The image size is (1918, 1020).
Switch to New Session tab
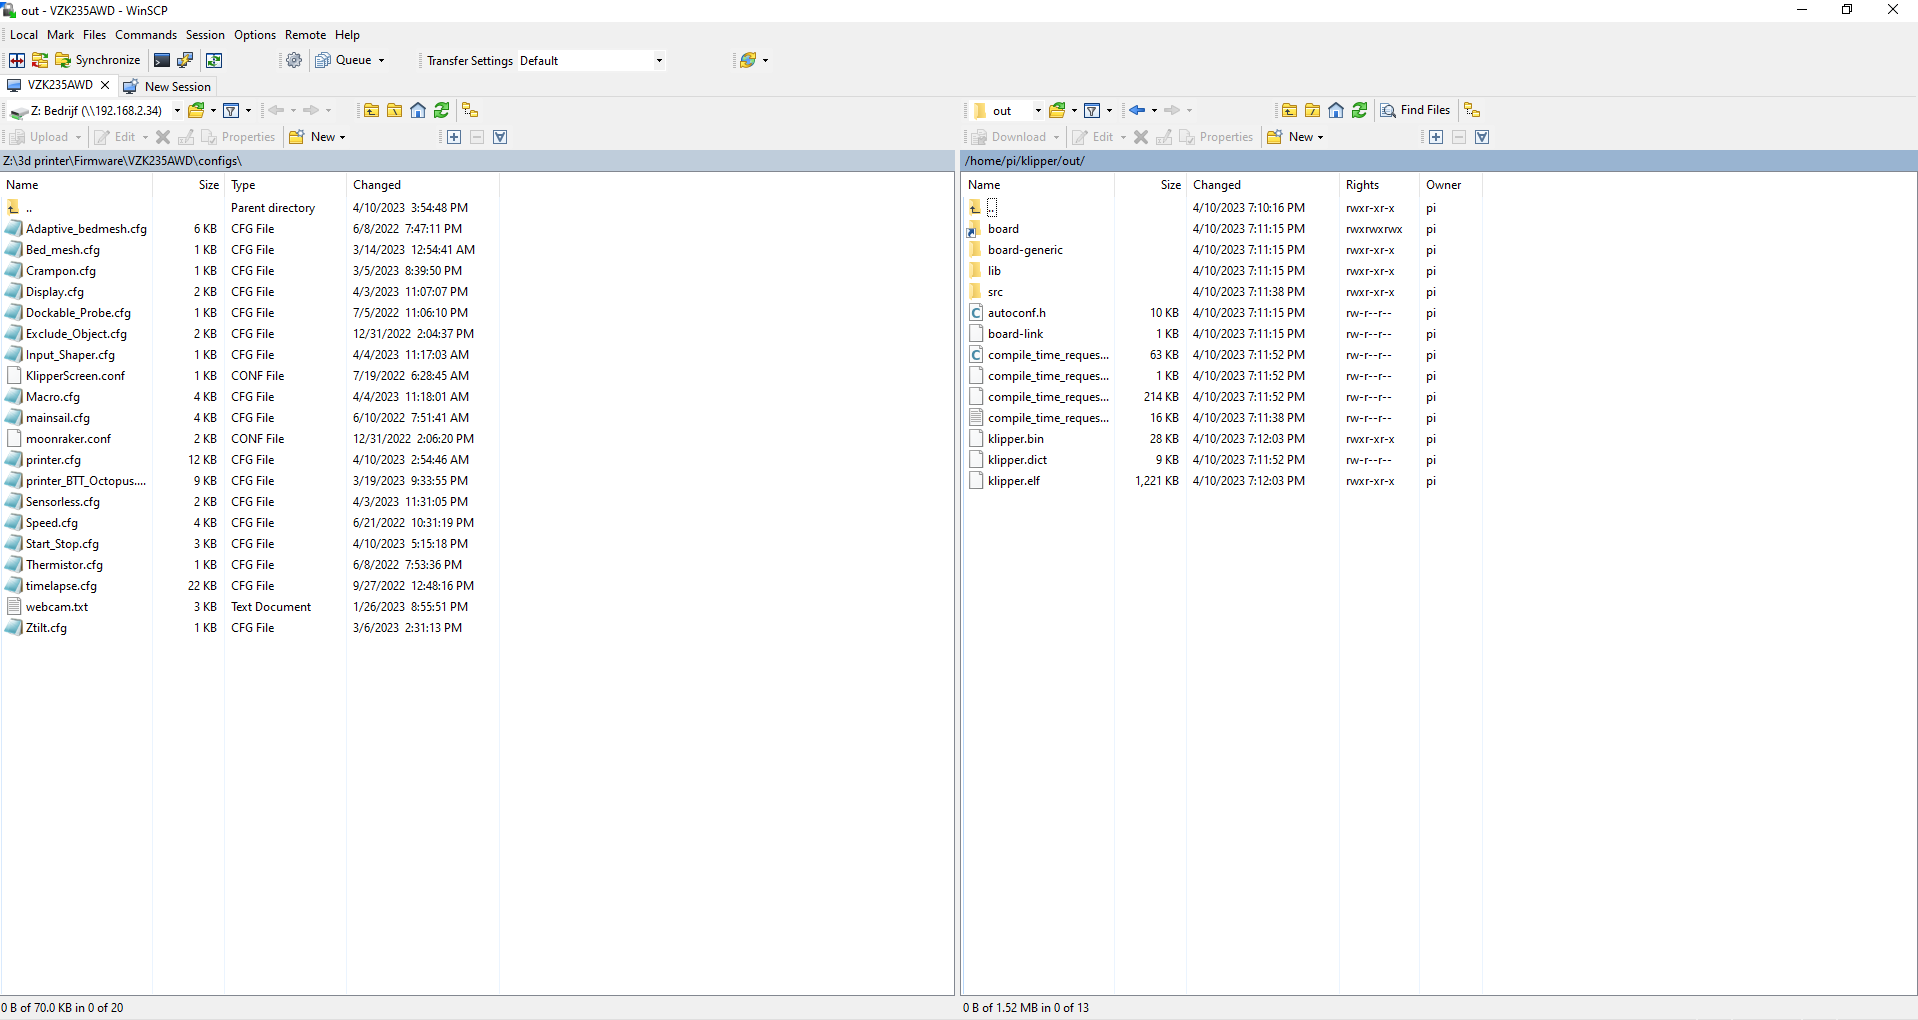pos(168,87)
